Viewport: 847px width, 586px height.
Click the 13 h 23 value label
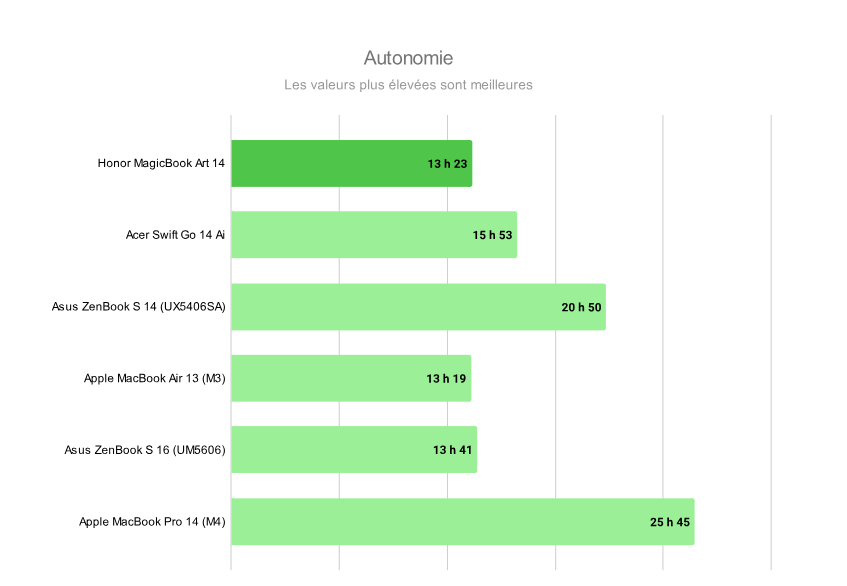(447, 163)
